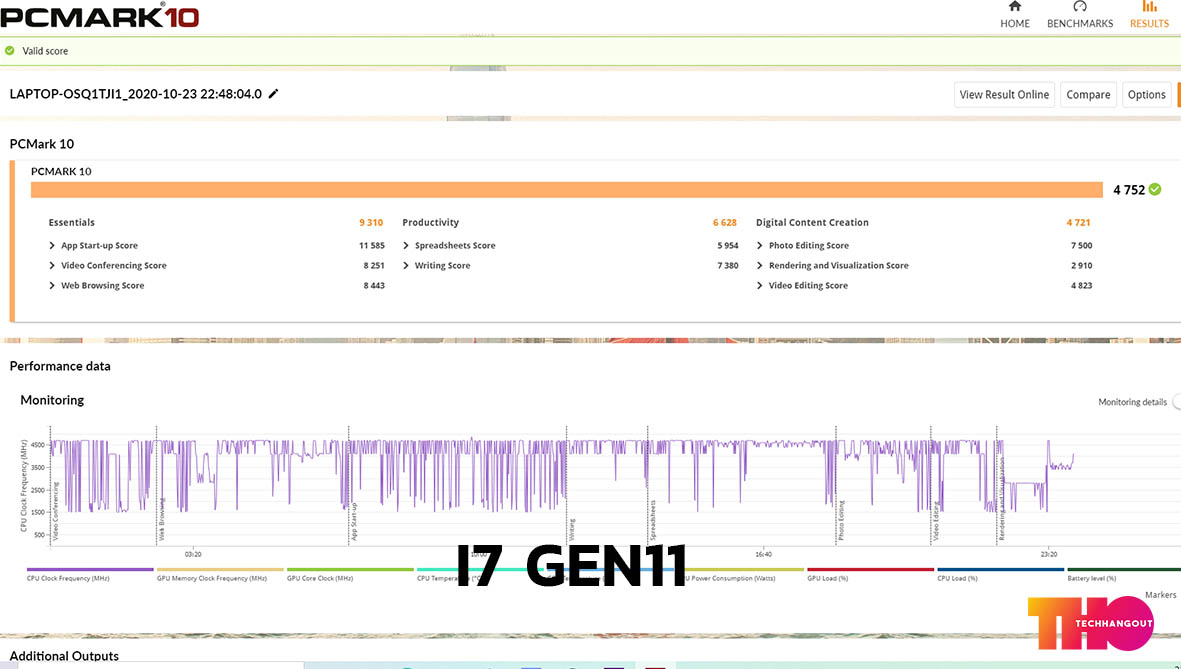Toggle GPU Memory Clock Frequency legend series
This screenshot has height=669, width=1181.
[220, 574]
